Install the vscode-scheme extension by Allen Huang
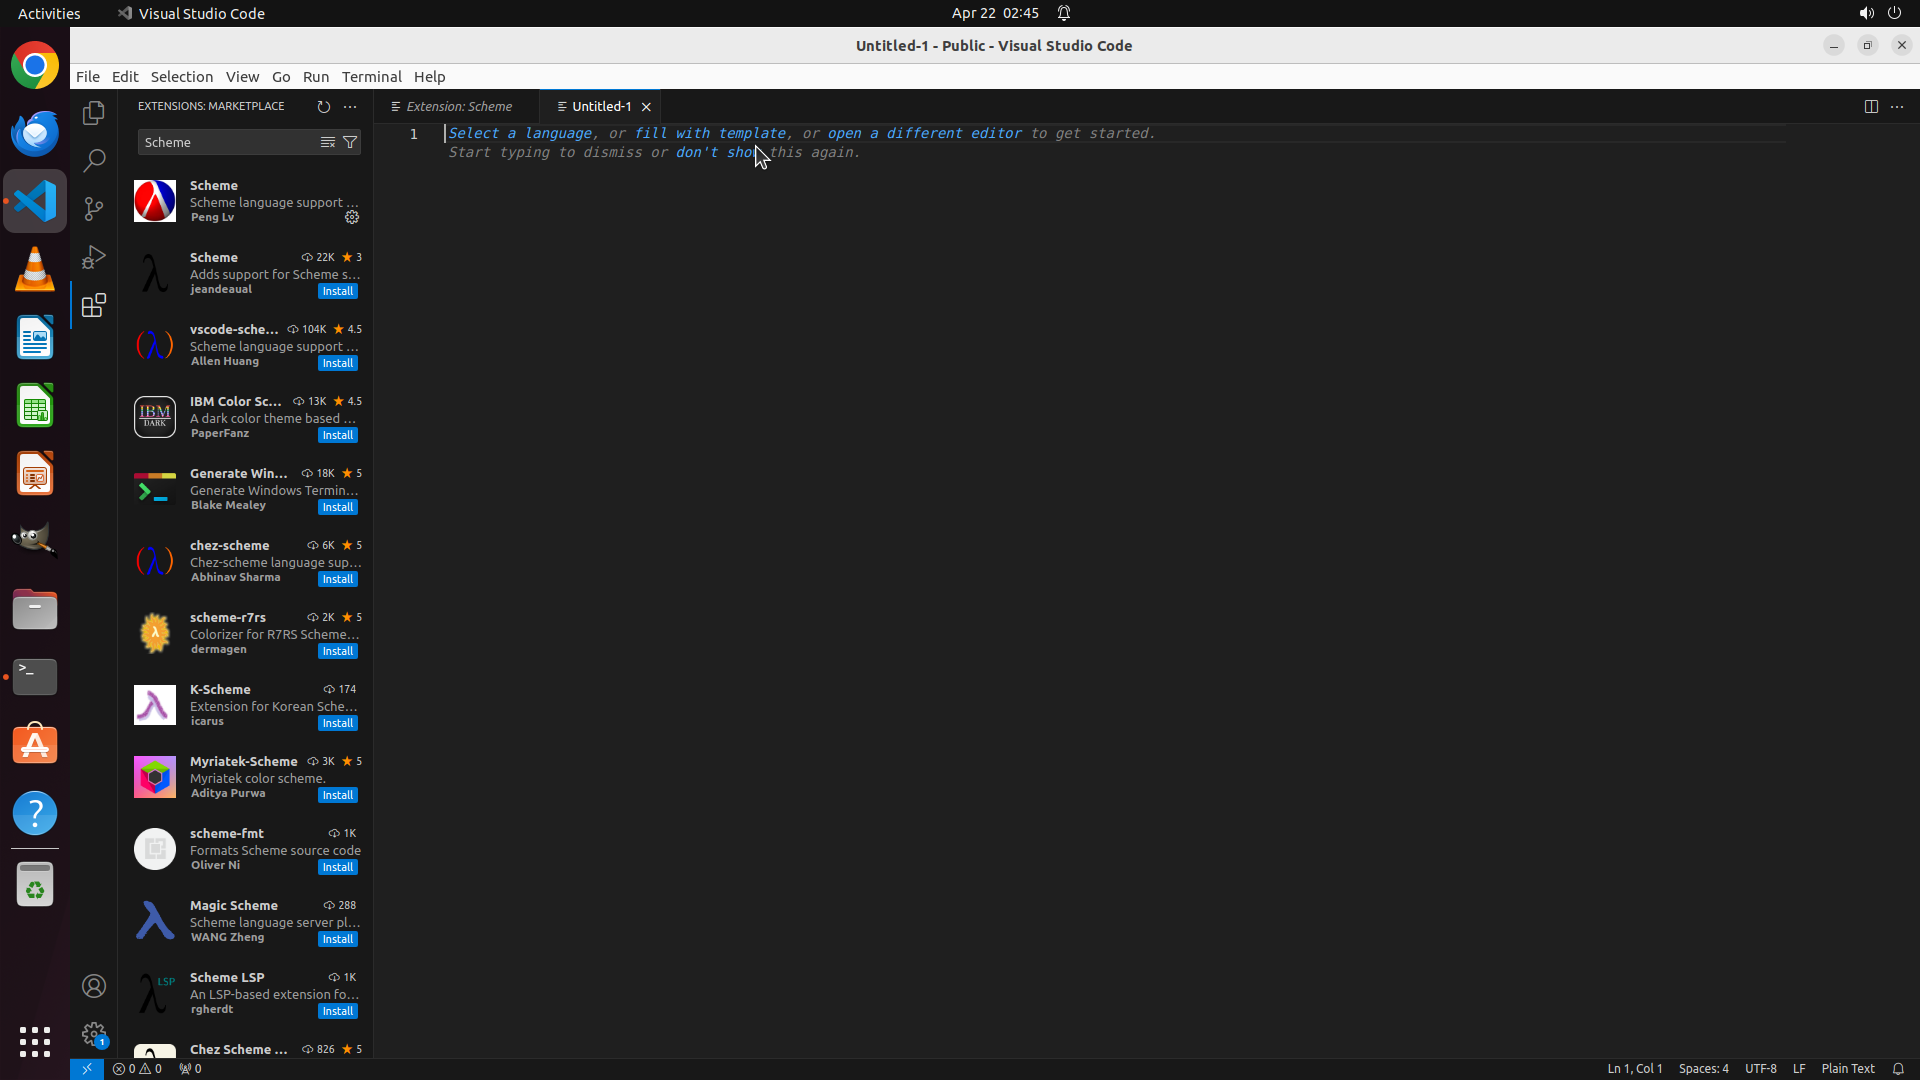1920x1080 pixels. pyautogui.click(x=337, y=363)
